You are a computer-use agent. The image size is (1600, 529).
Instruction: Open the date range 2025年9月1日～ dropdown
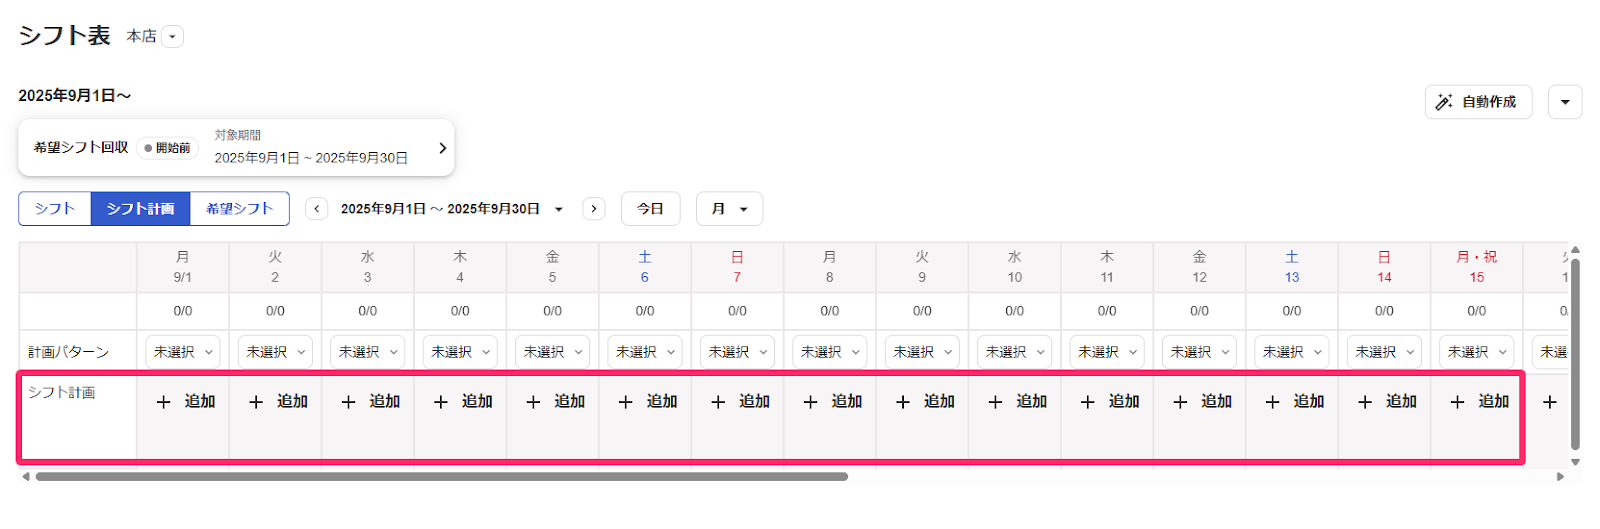point(452,209)
